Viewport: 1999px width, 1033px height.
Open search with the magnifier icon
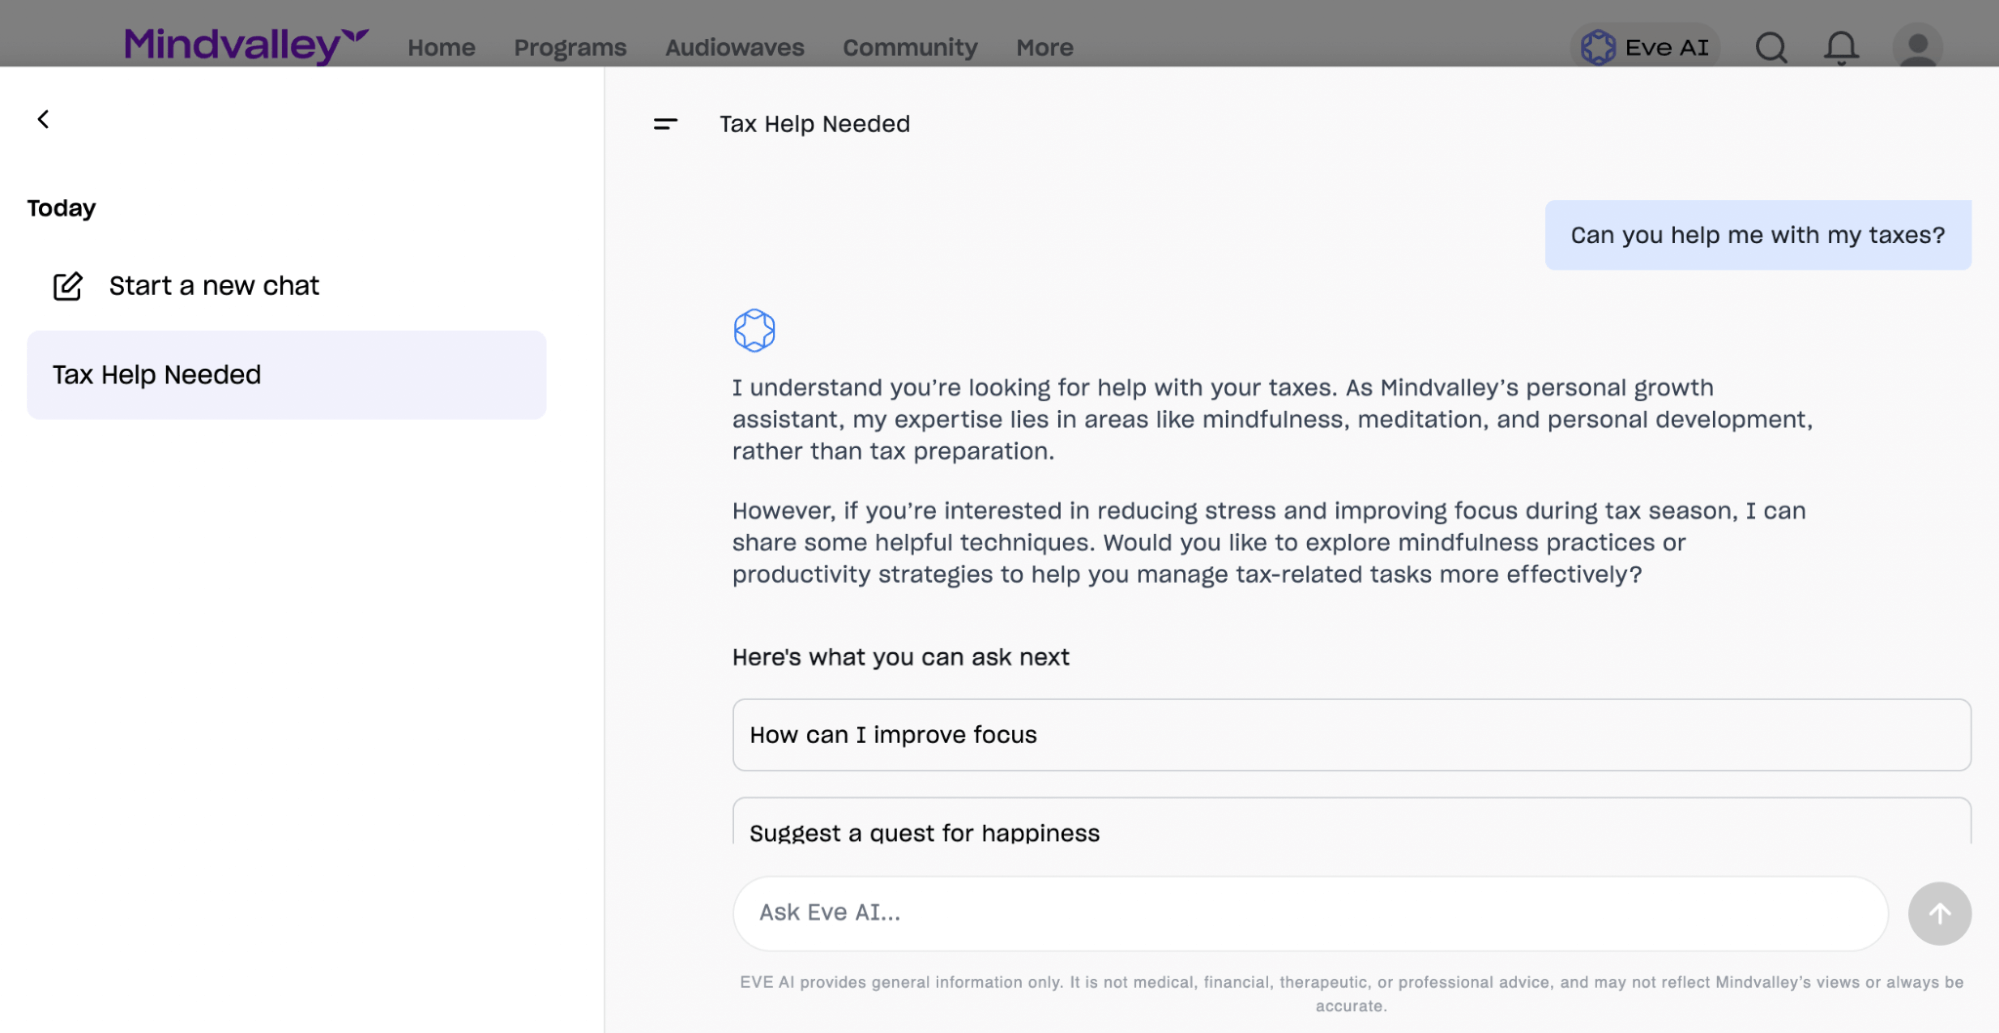click(x=1770, y=47)
